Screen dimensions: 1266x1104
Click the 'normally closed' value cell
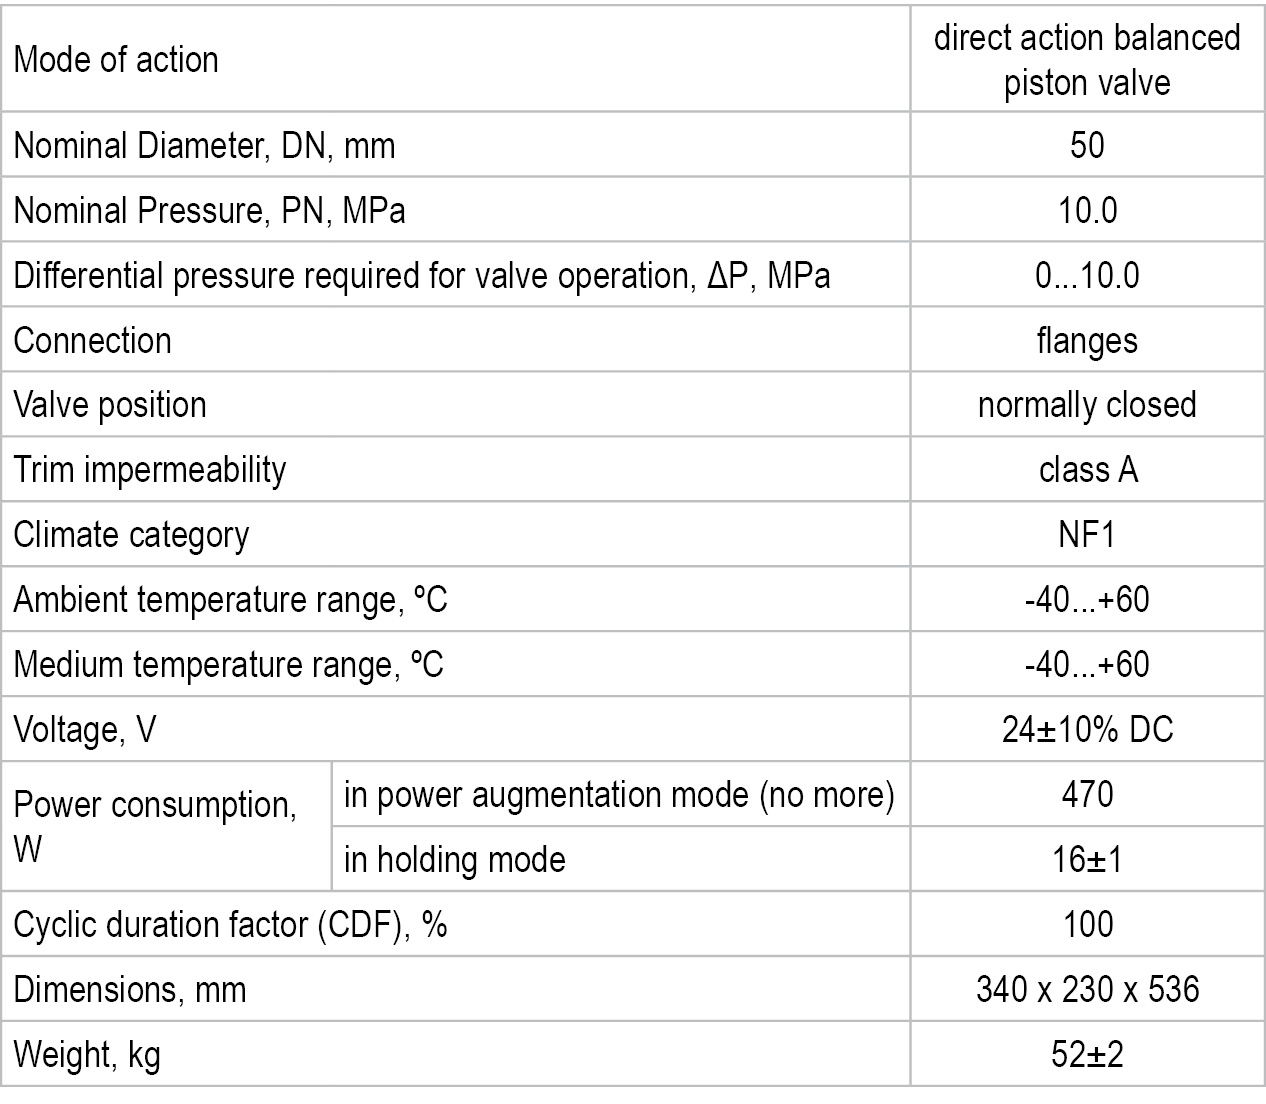[x=1087, y=405]
